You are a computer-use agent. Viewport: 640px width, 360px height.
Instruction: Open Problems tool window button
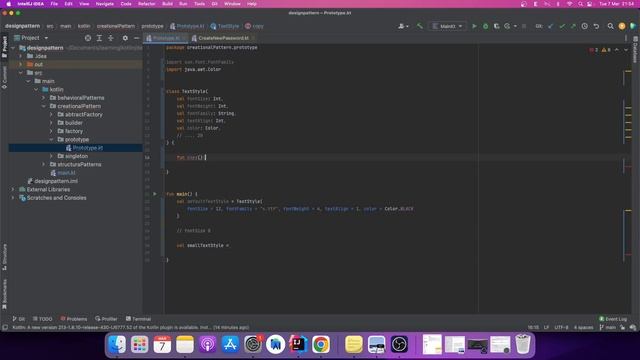tap(74, 319)
